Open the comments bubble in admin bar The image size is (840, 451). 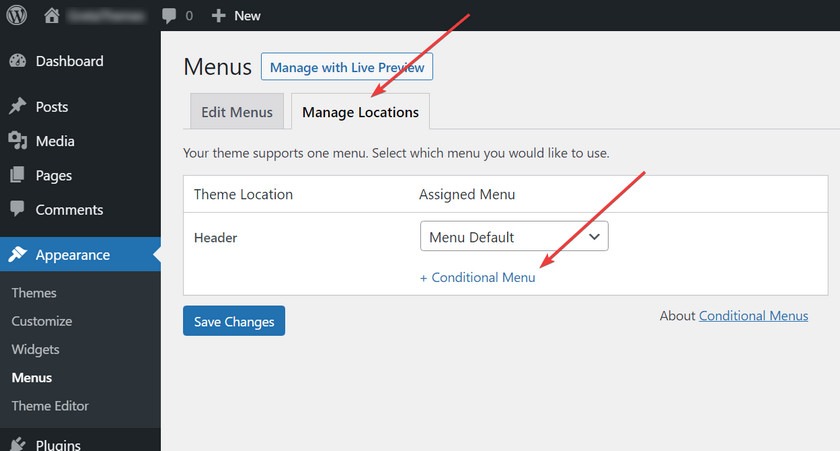click(169, 16)
